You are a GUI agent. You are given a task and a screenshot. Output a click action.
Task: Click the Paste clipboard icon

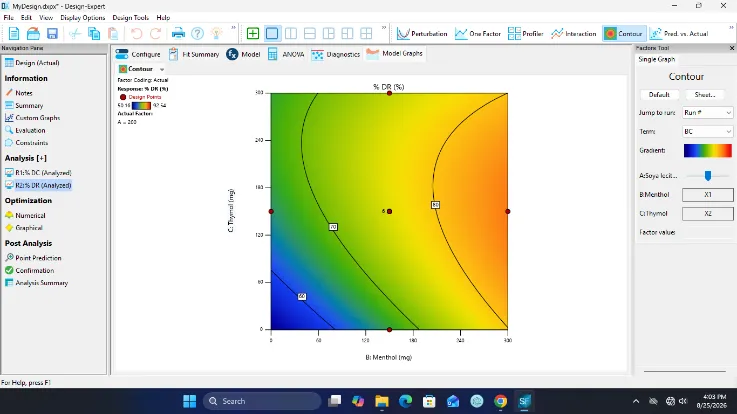[x=113, y=33]
